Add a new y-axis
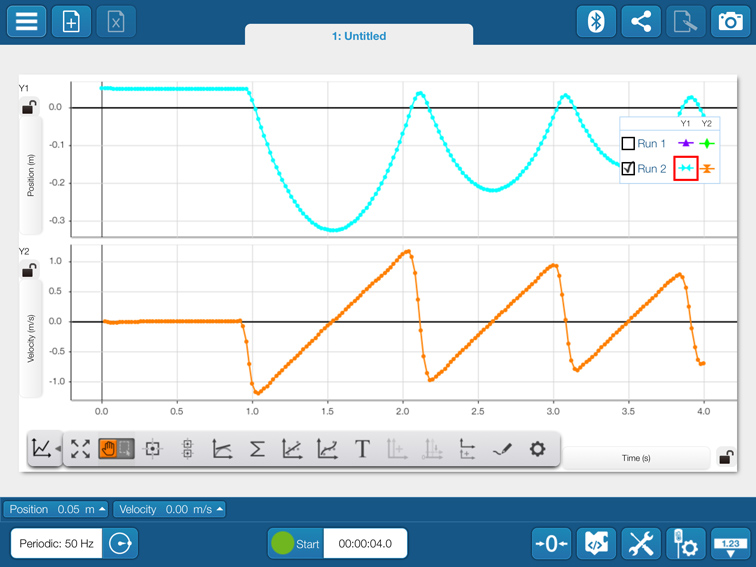Image resolution: width=756 pixels, height=567 pixels. coord(397,449)
